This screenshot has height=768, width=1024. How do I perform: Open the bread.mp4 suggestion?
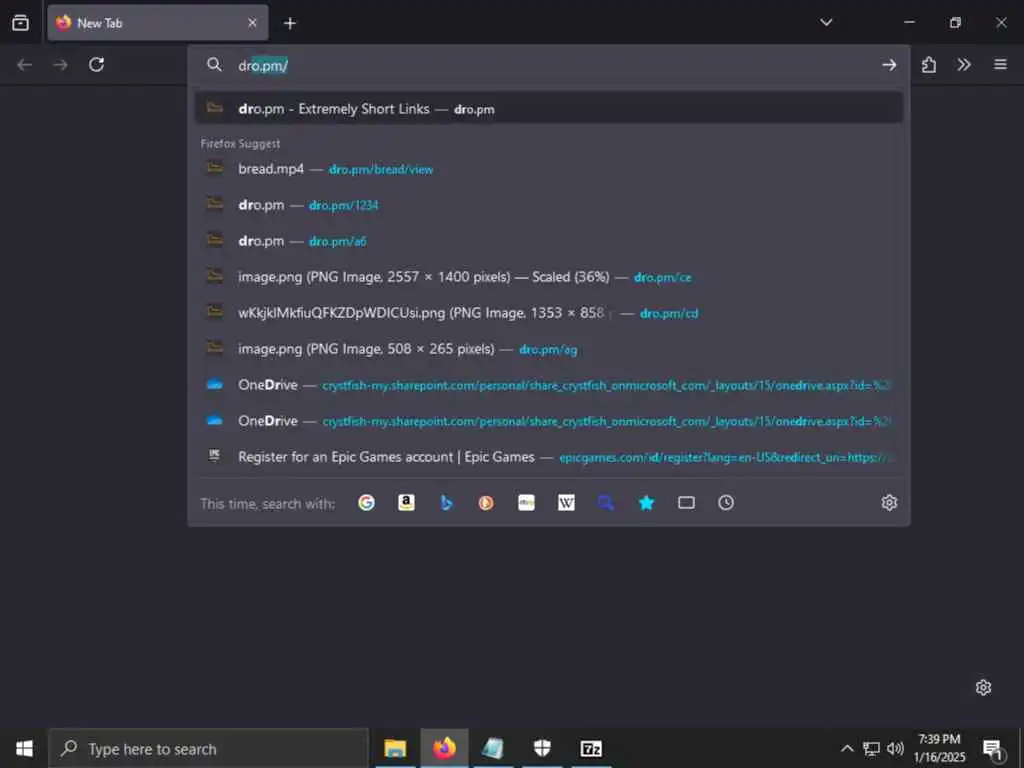tap(549, 169)
